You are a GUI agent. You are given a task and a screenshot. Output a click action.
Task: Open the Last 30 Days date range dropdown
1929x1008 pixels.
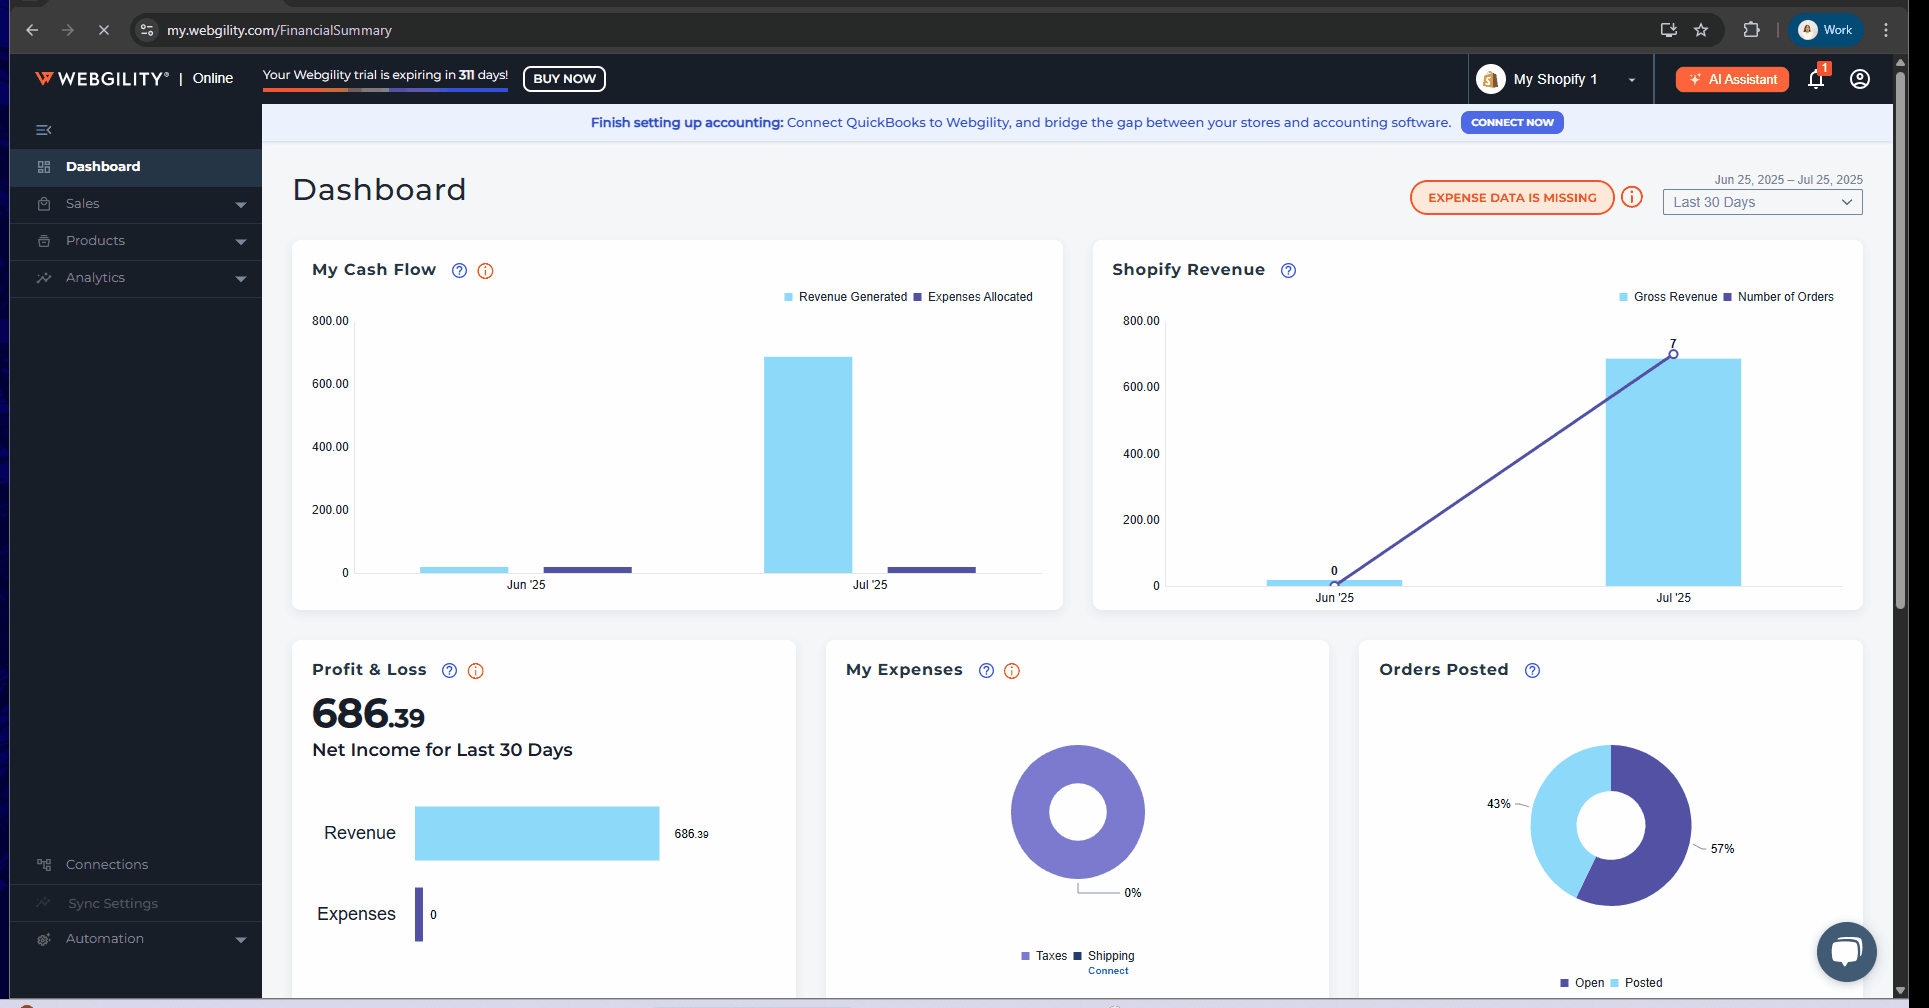click(x=1762, y=202)
